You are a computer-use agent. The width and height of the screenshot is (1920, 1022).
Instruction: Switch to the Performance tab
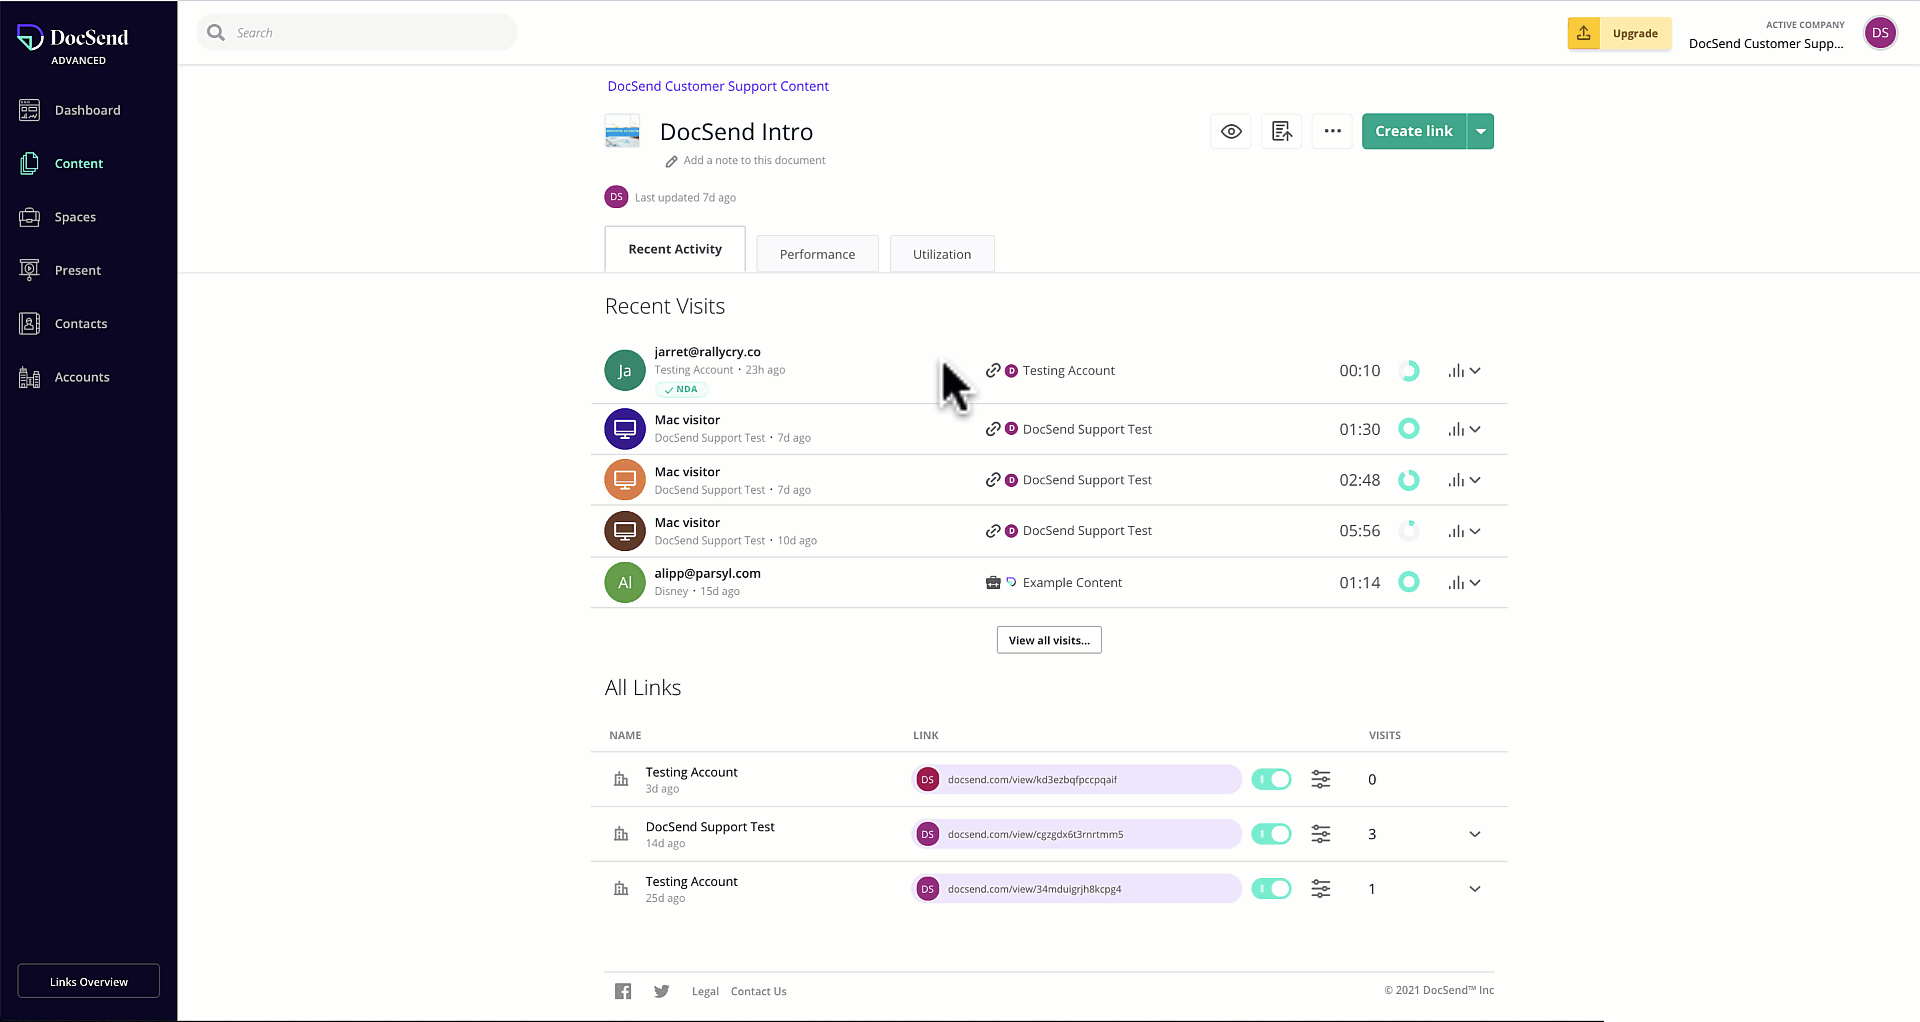(x=817, y=254)
